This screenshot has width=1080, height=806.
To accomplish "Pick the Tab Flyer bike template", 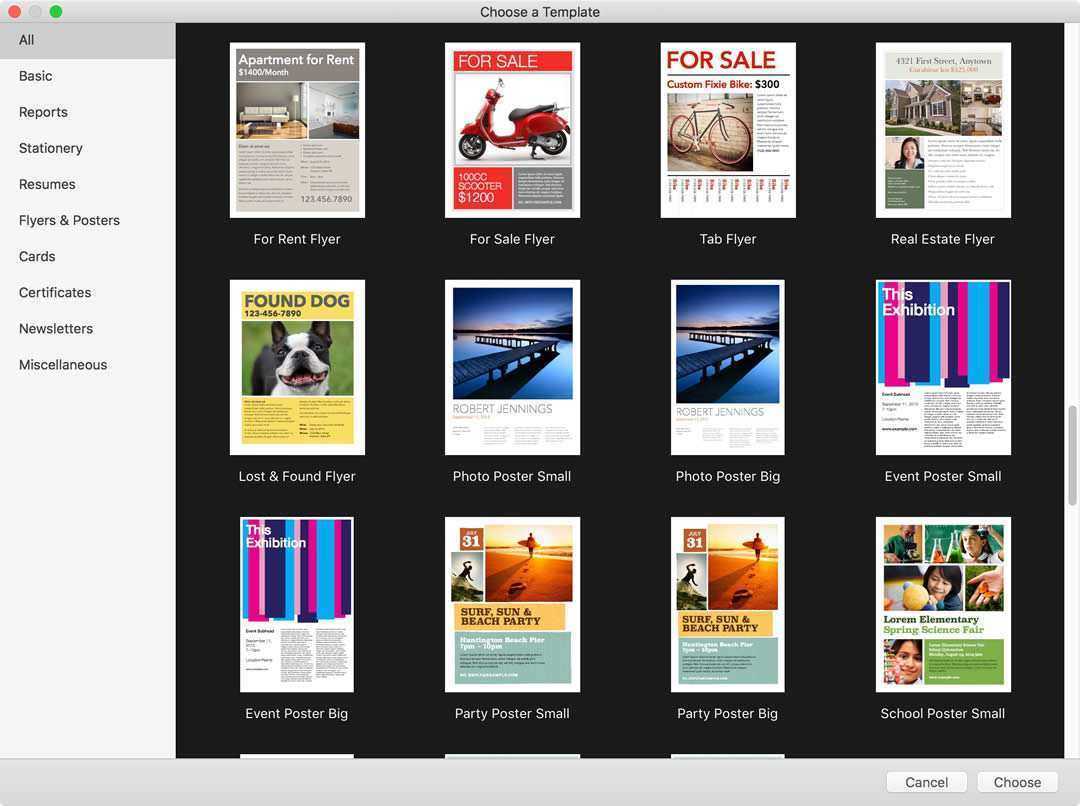I will coord(728,130).
